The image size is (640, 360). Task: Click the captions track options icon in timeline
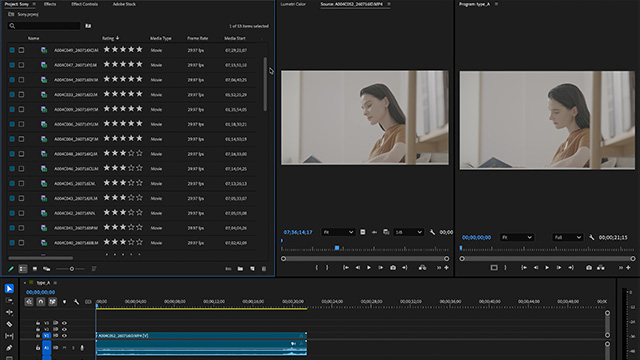click(x=88, y=302)
